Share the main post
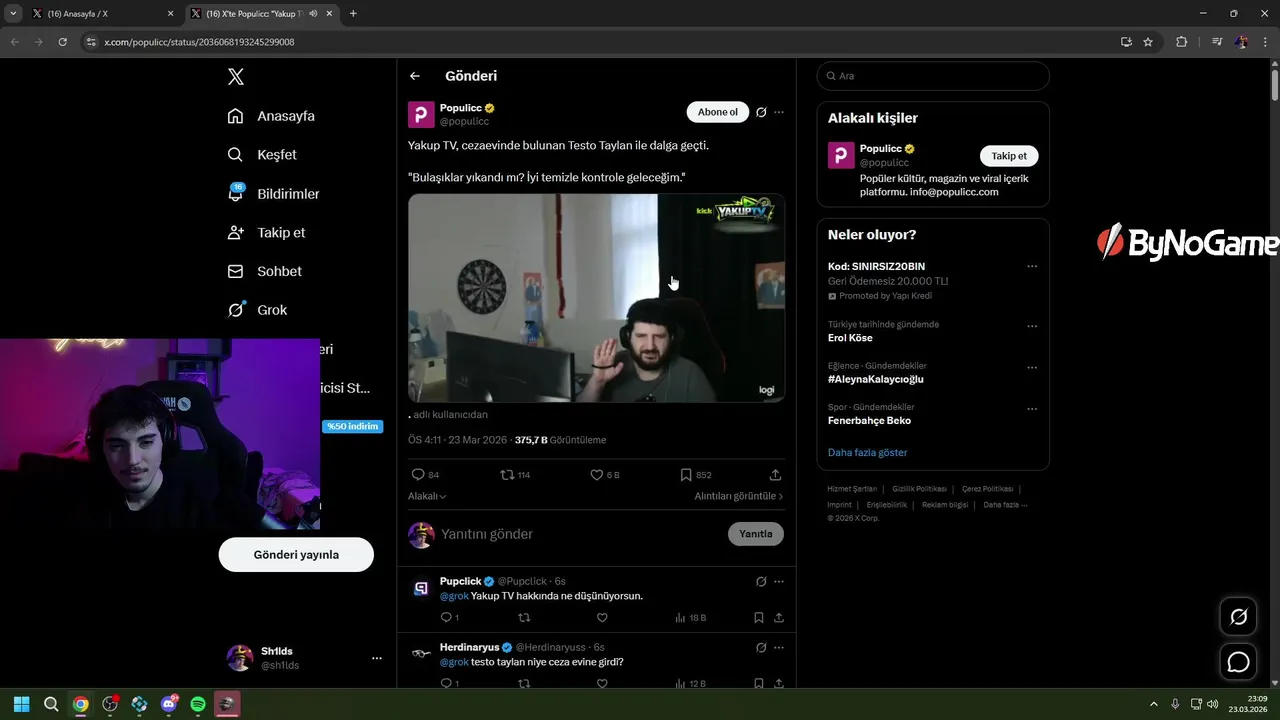1280x720 pixels. click(x=775, y=475)
